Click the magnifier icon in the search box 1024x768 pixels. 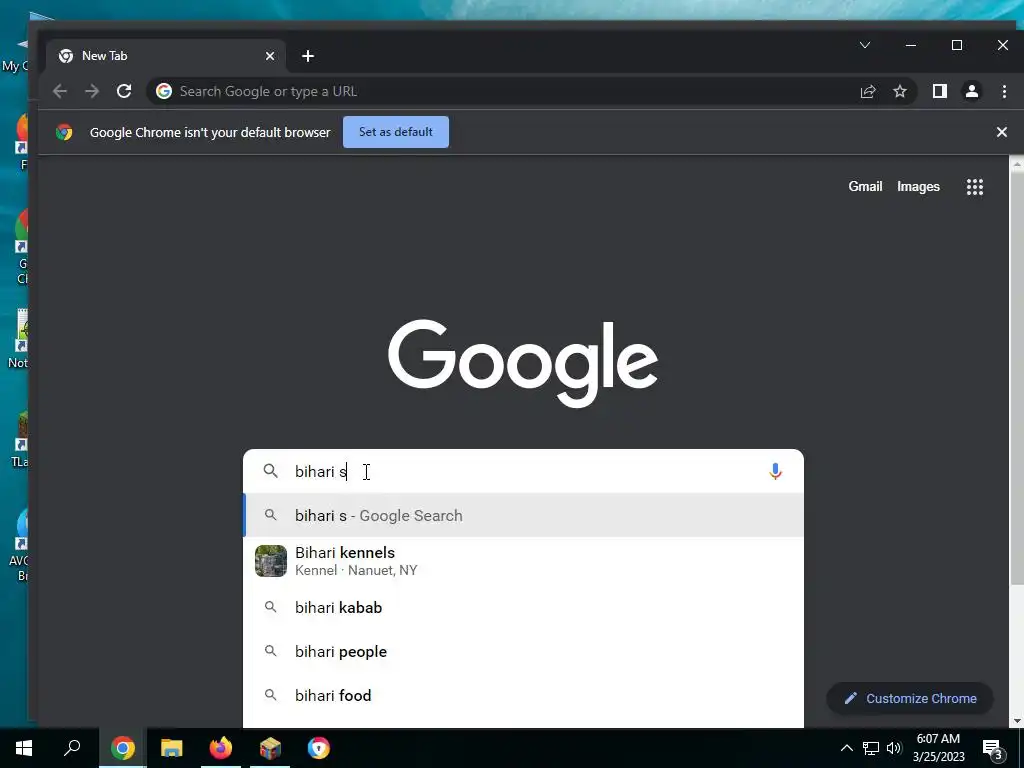pos(270,471)
